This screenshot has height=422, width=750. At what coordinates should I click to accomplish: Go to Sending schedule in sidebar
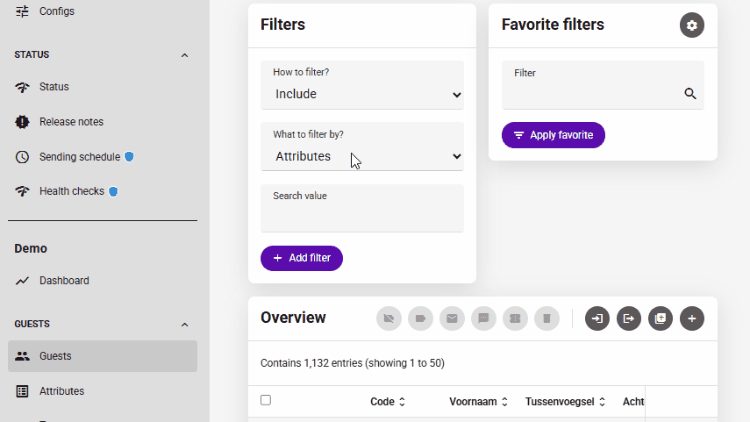79,157
